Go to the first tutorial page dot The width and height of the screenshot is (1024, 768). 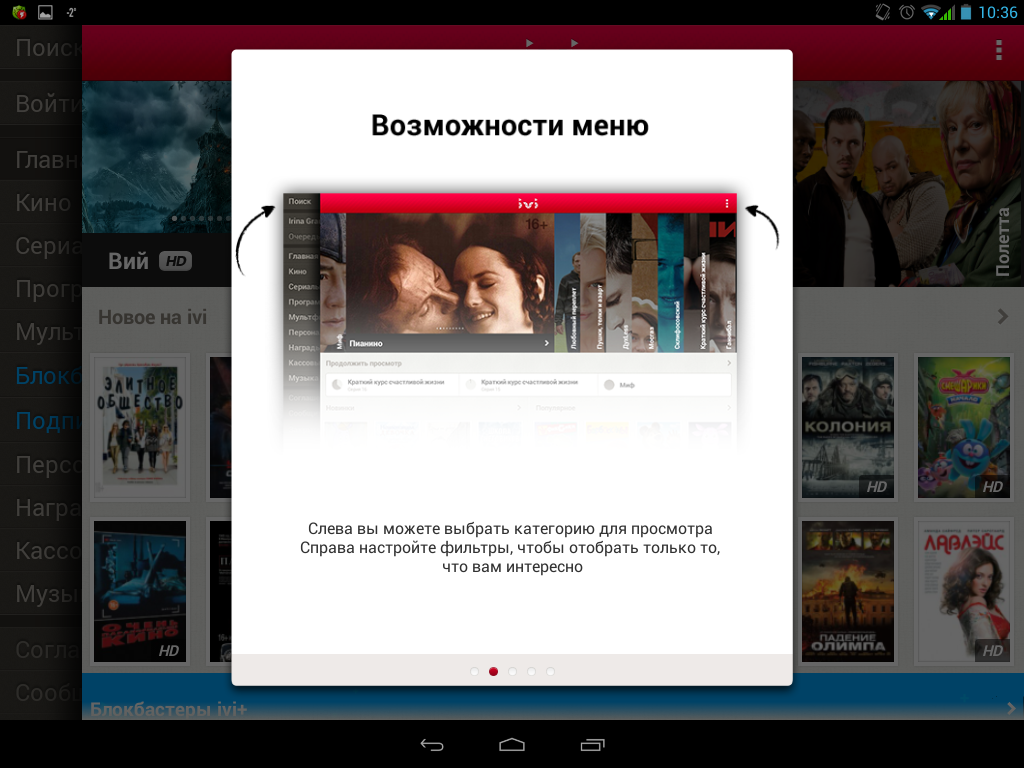point(475,671)
